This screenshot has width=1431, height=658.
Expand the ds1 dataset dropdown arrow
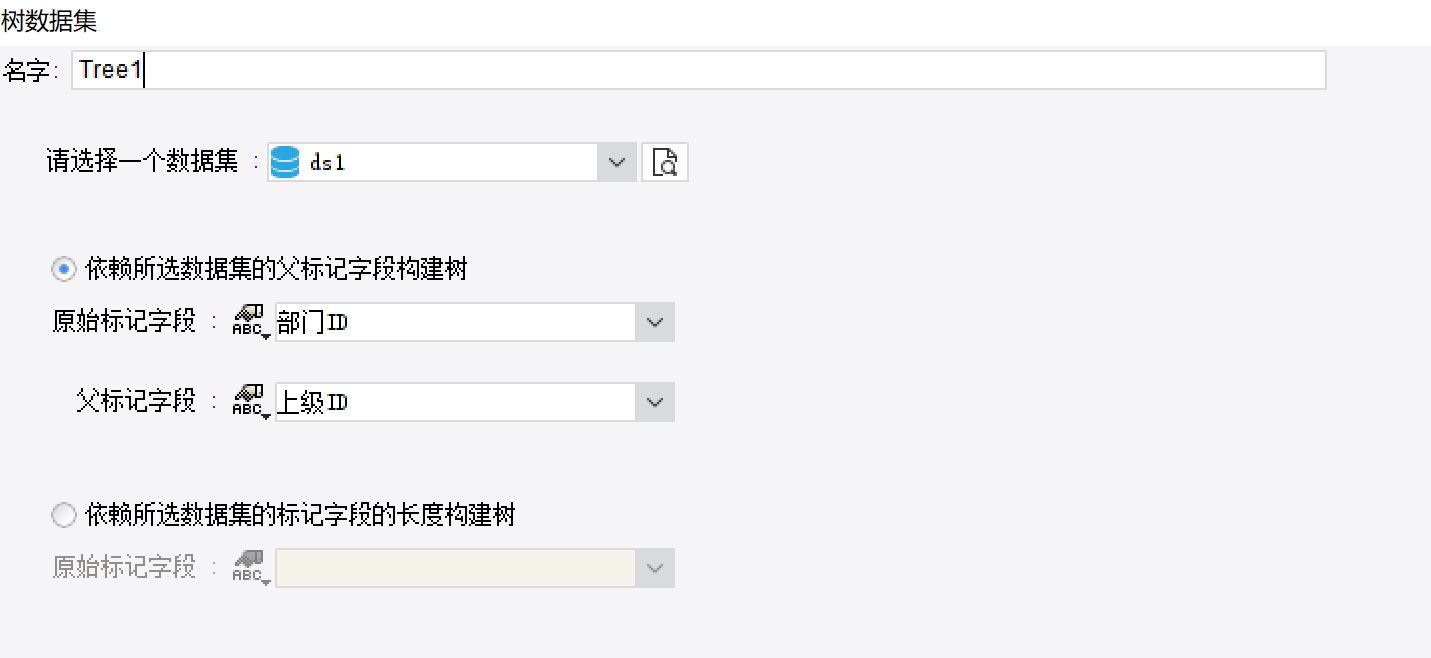coord(617,162)
